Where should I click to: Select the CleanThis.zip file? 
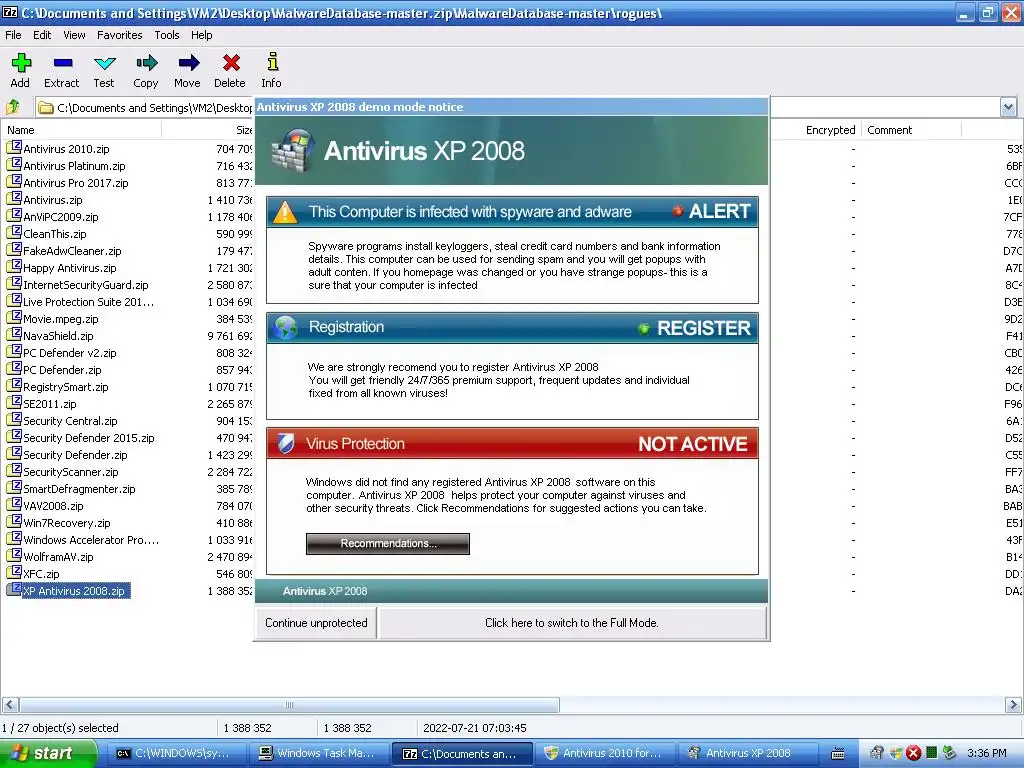click(54, 234)
